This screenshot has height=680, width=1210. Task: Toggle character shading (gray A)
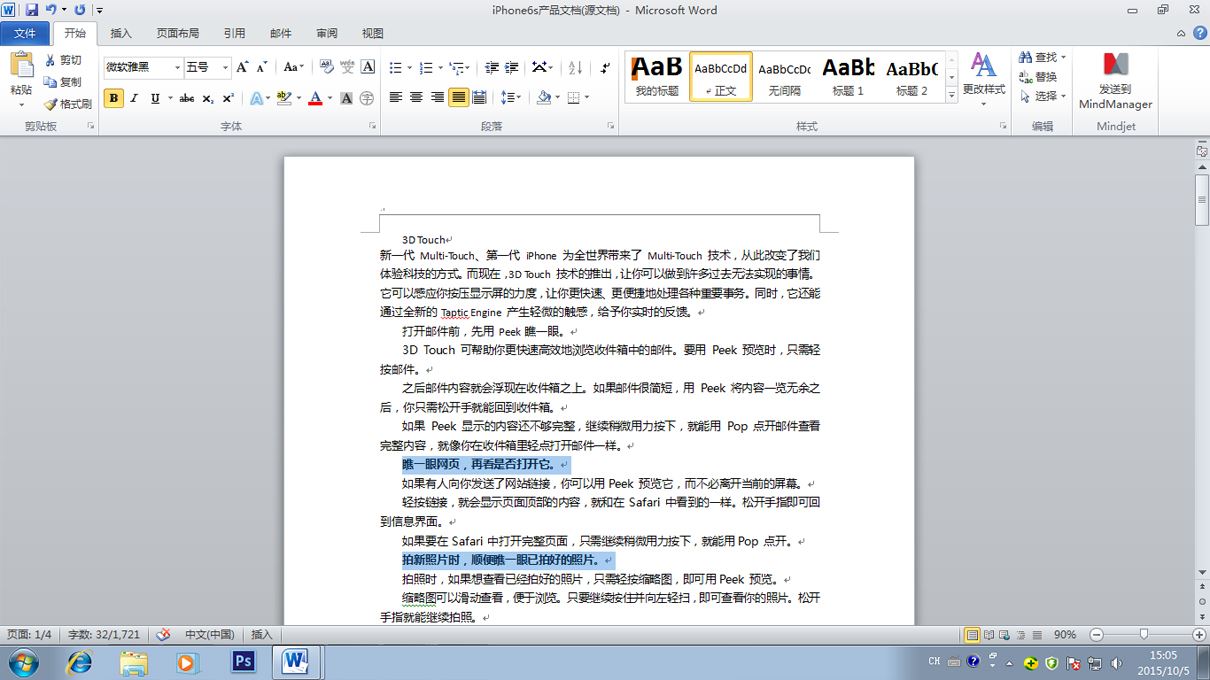tap(346, 98)
